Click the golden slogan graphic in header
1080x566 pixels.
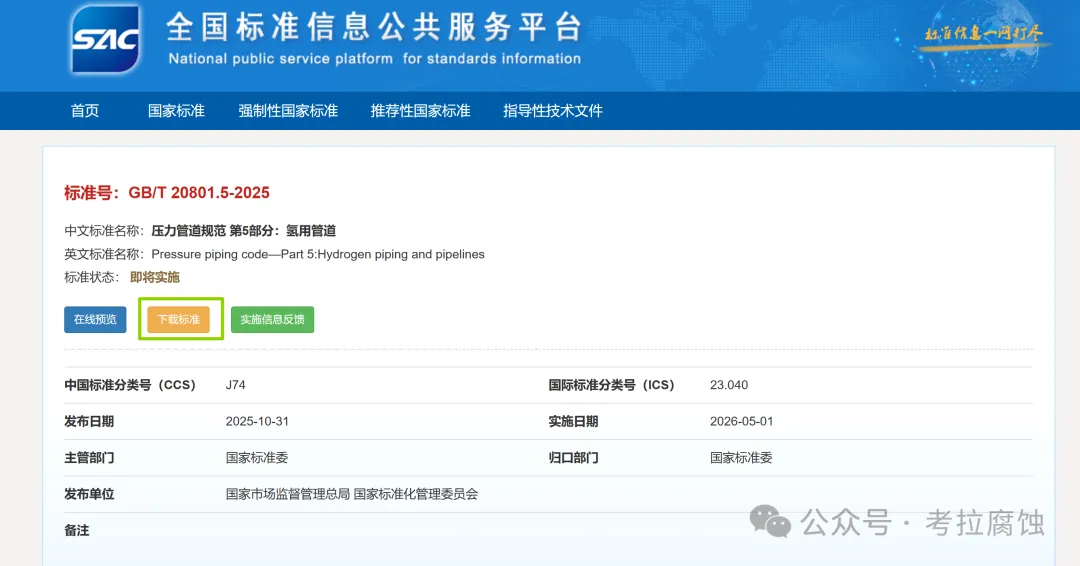point(983,35)
